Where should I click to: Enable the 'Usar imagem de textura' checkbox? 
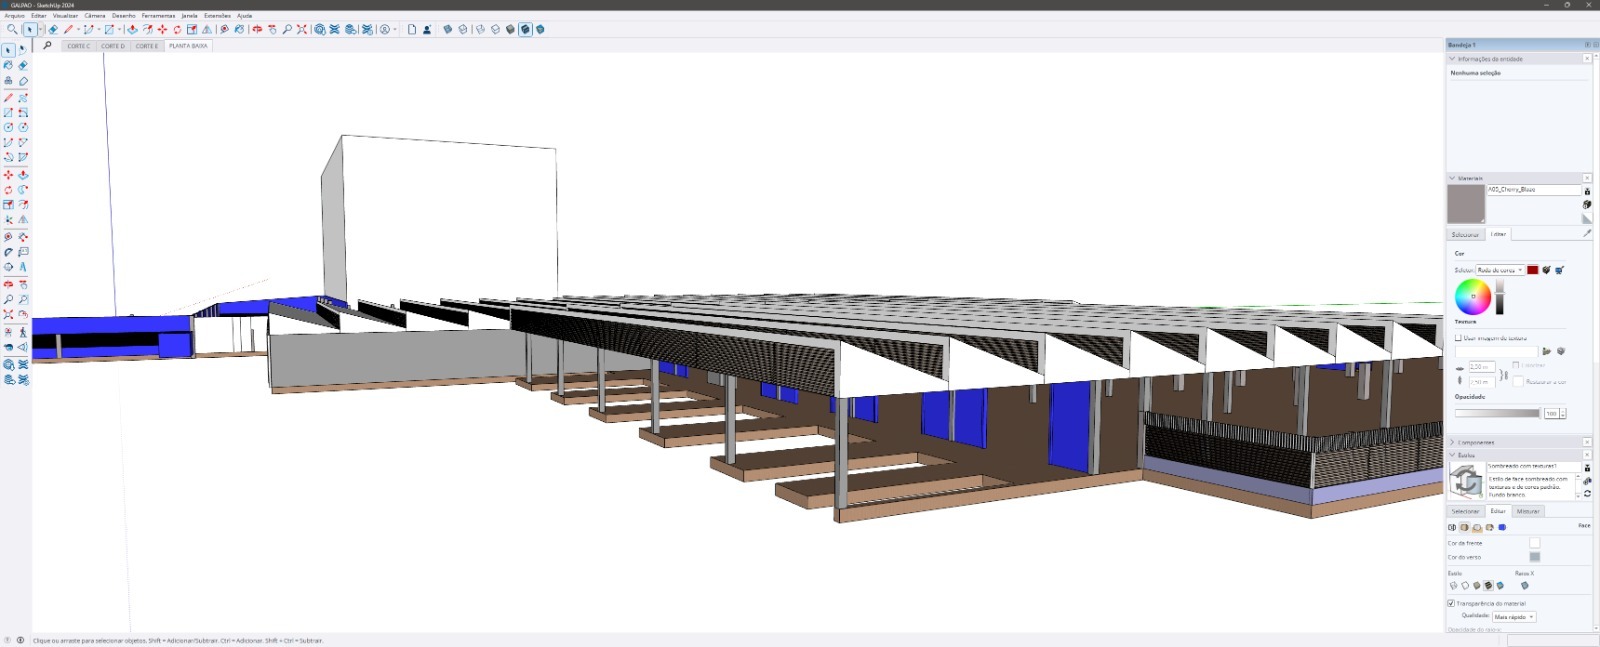[1458, 338]
